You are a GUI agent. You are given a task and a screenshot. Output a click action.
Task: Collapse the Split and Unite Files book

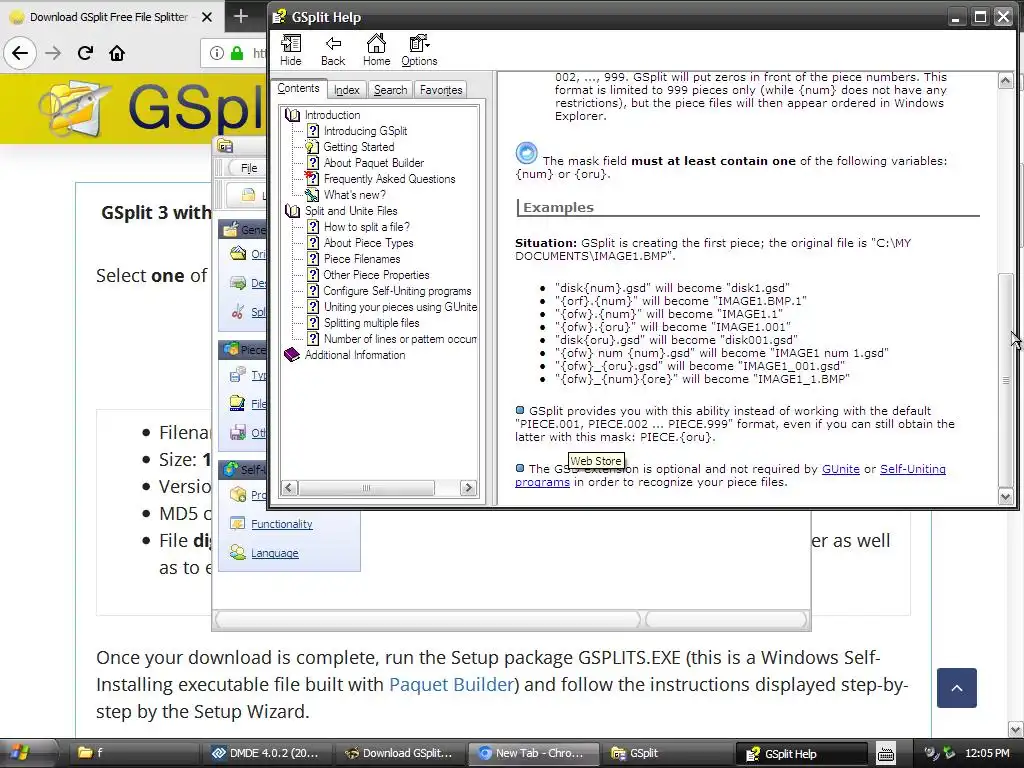(x=292, y=211)
